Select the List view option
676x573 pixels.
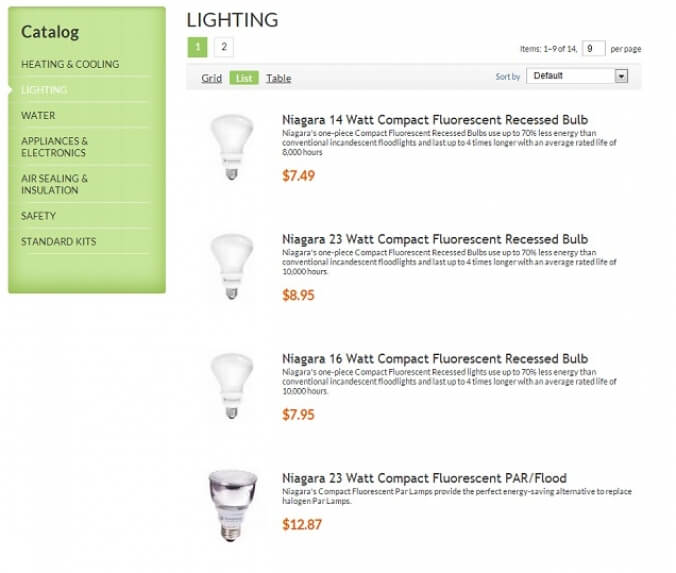pos(243,78)
